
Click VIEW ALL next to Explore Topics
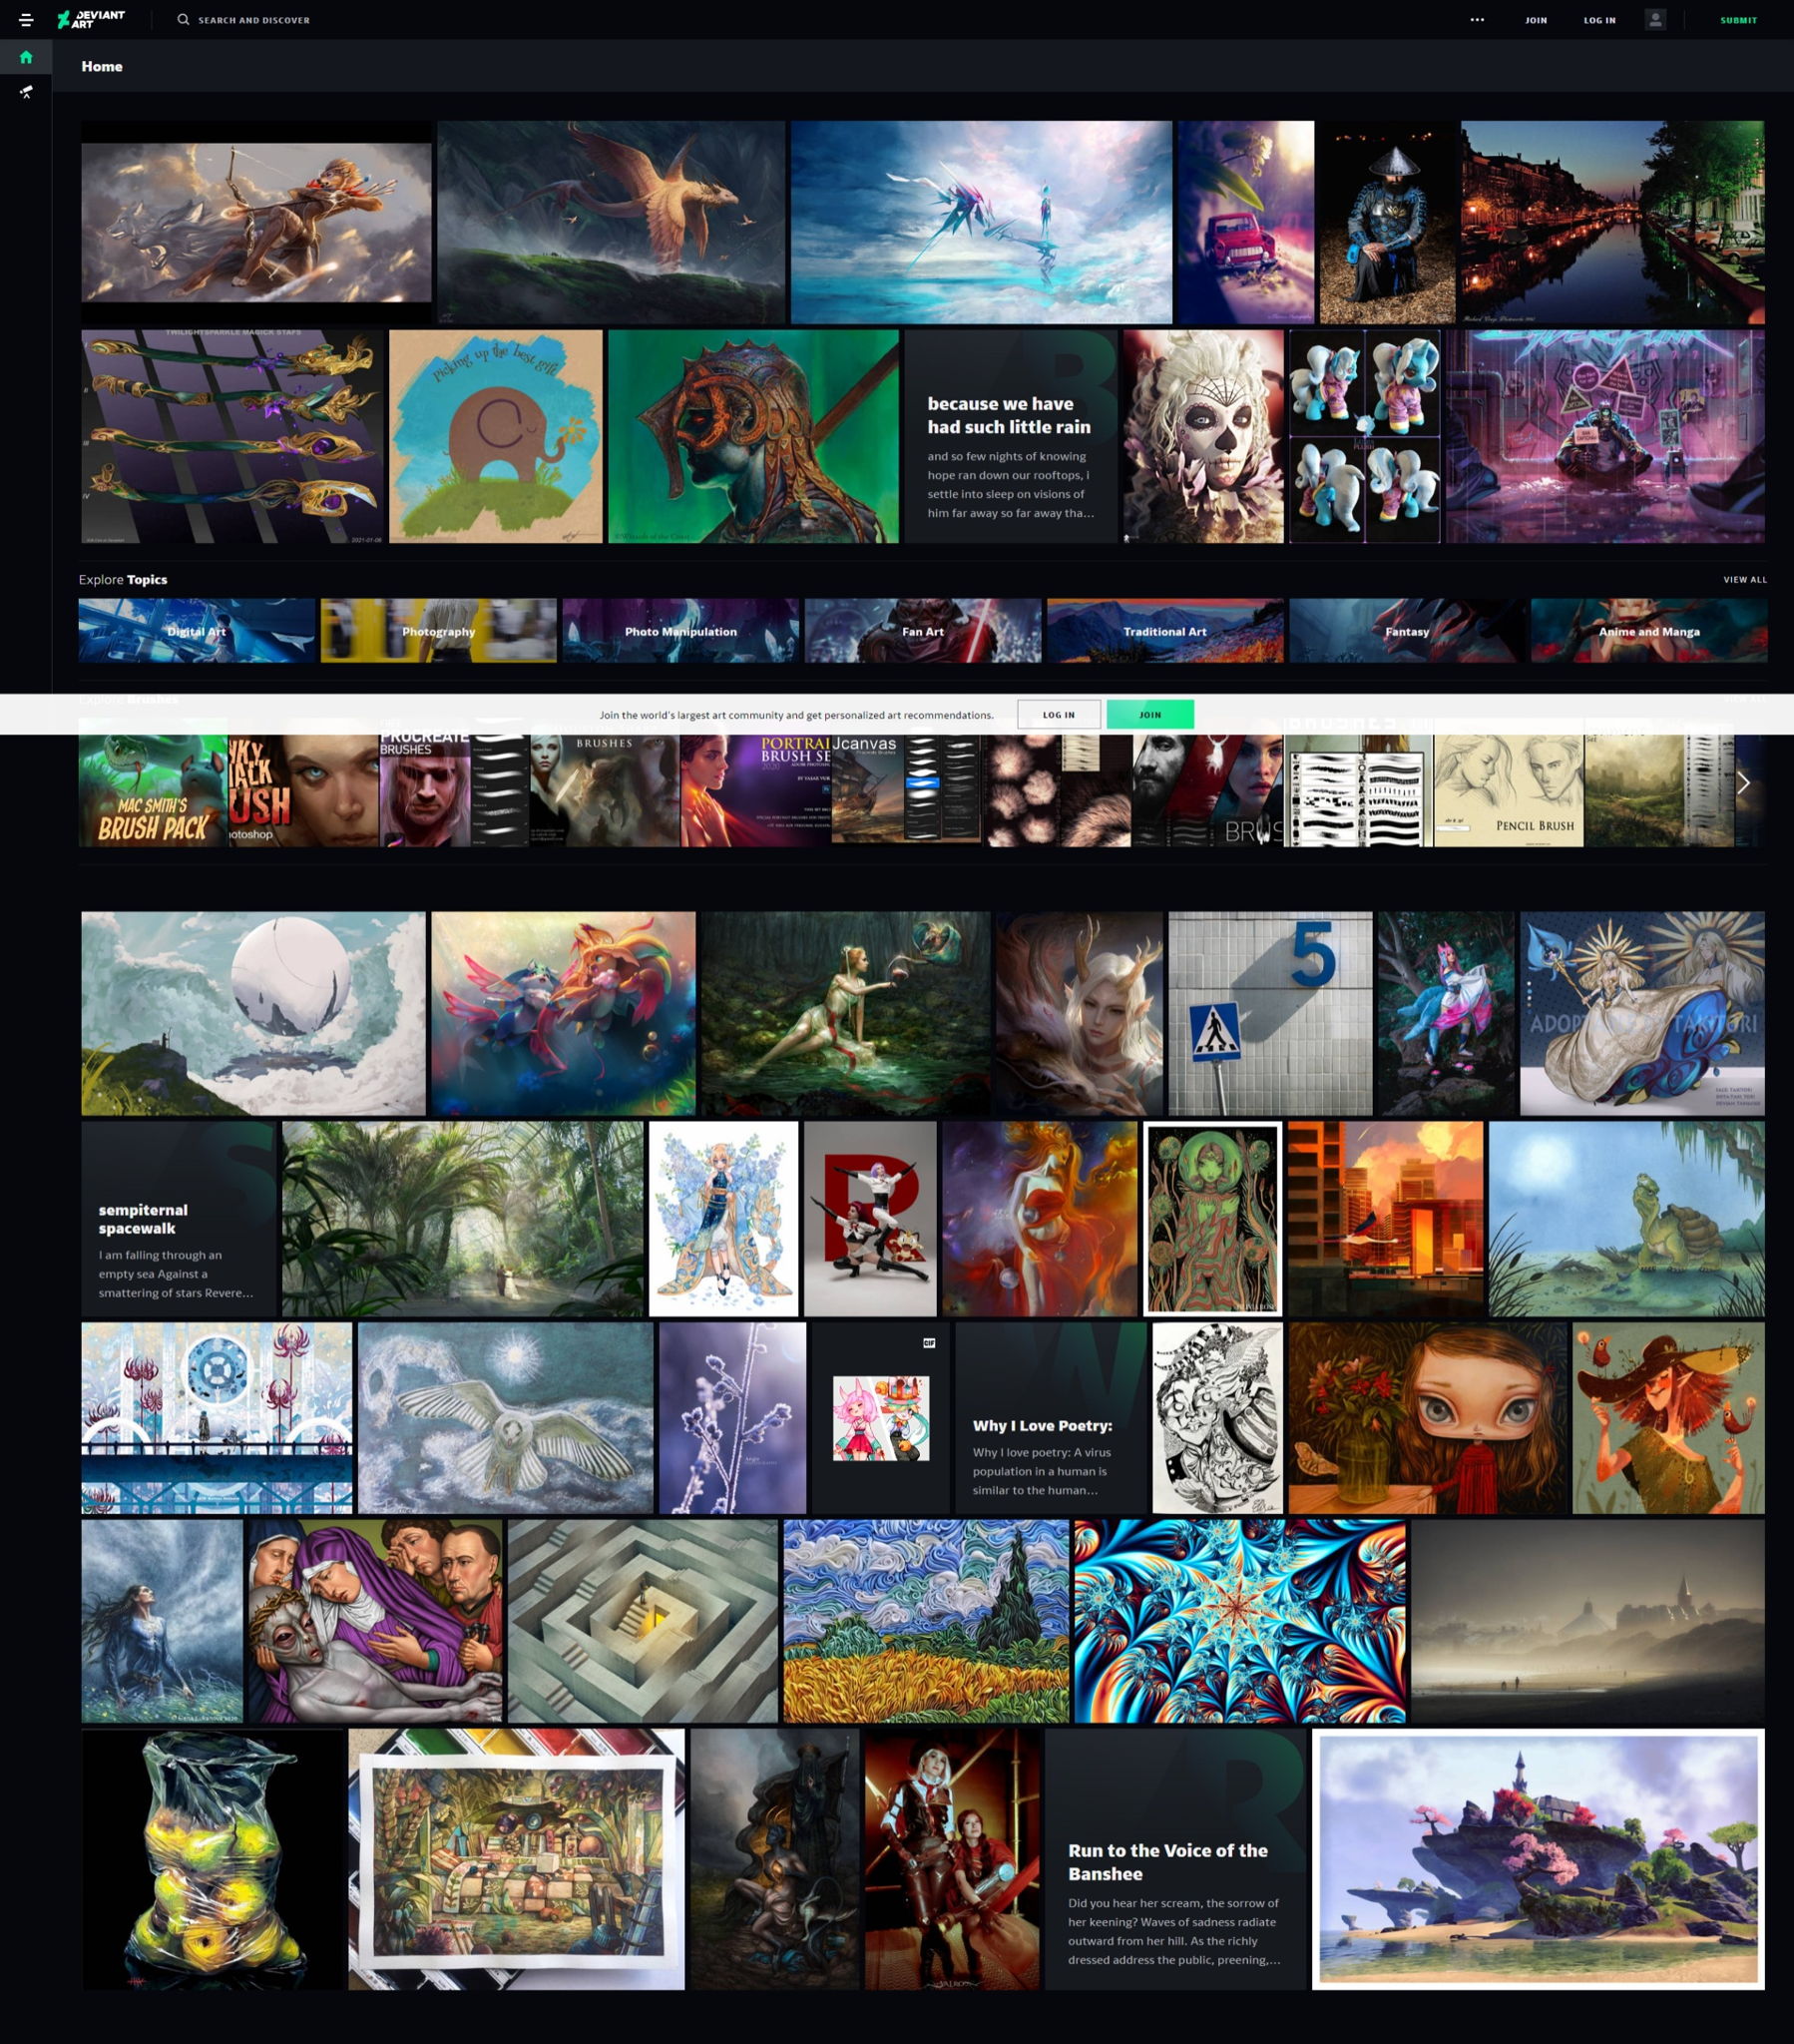coord(1745,580)
